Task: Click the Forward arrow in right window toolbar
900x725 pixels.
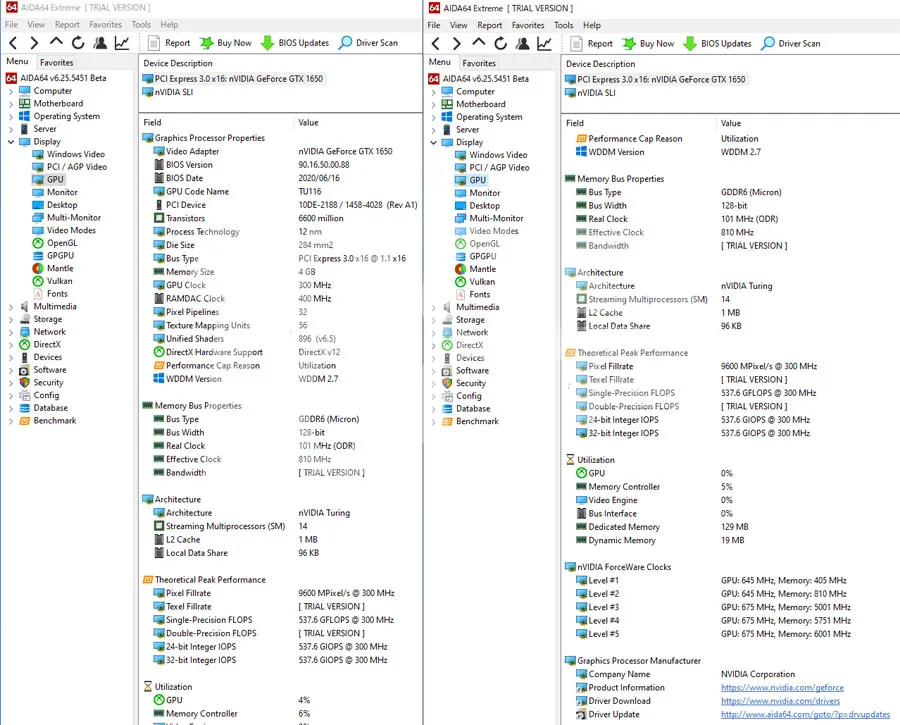Action: (x=457, y=43)
